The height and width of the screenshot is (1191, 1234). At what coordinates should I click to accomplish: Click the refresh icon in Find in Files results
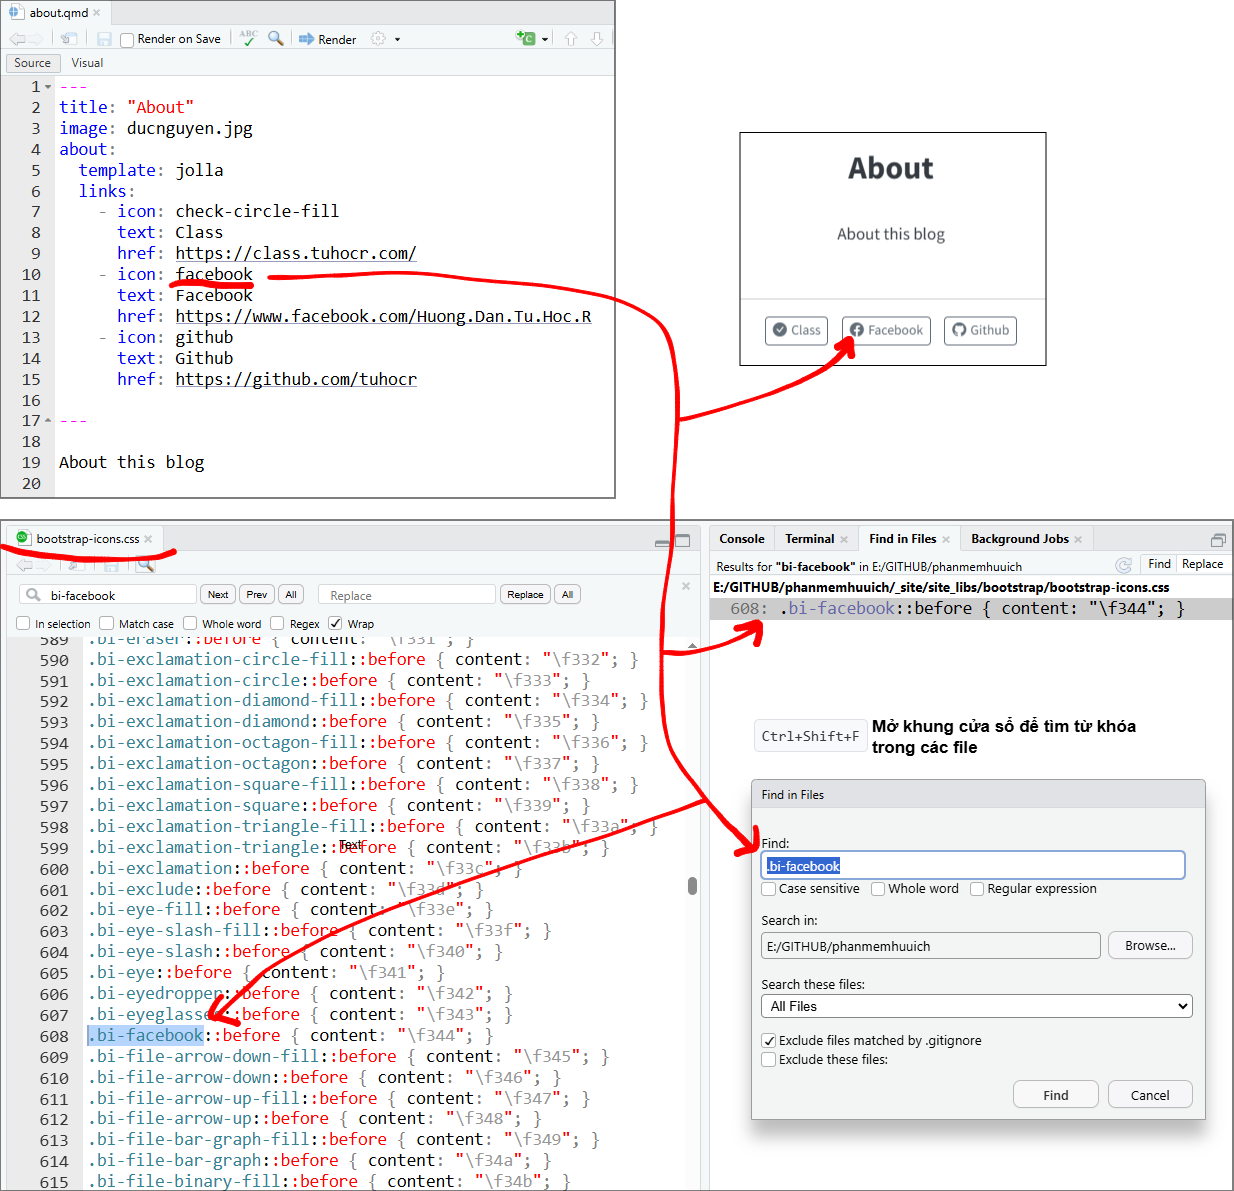(x=1123, y=565)
